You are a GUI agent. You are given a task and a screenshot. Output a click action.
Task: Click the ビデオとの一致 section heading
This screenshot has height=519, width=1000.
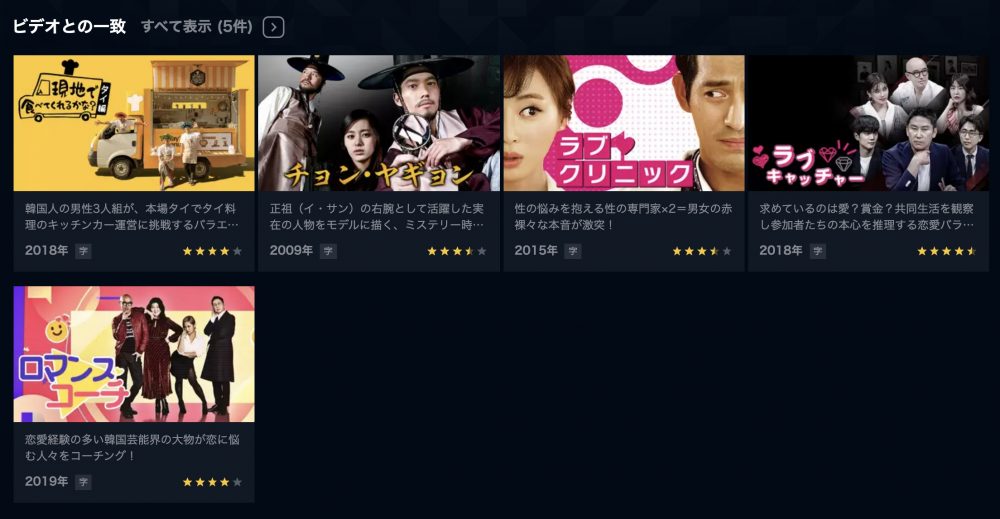[x=70, y=27]
